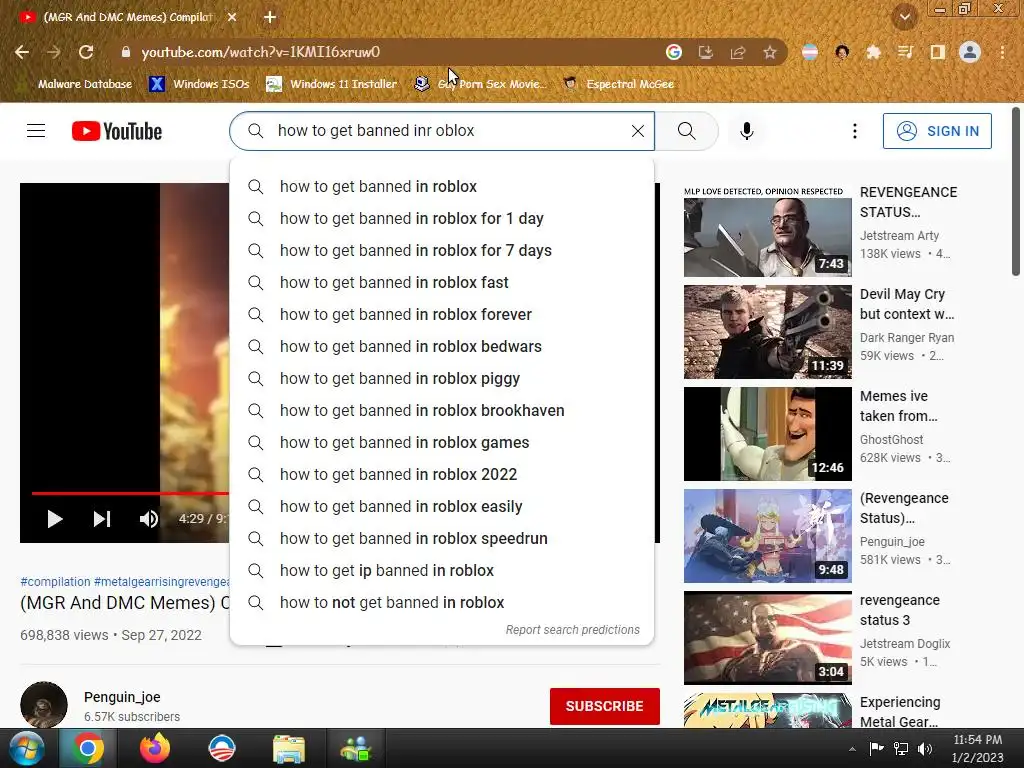Click the address bar URL
1024x768 pixels.
tap(261, 52)
